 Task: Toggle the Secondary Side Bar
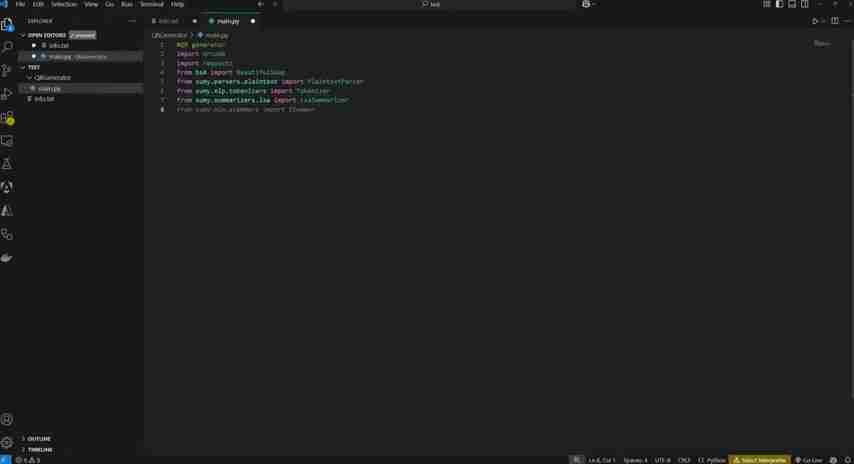pyautogui.click(x=804, y=4)
